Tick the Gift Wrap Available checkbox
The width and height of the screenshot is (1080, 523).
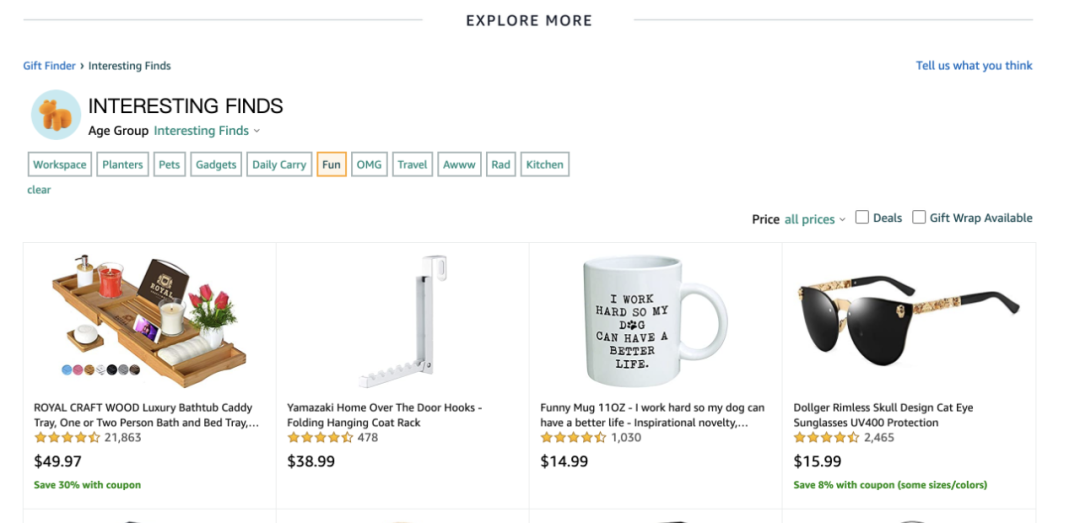point(919,218)
